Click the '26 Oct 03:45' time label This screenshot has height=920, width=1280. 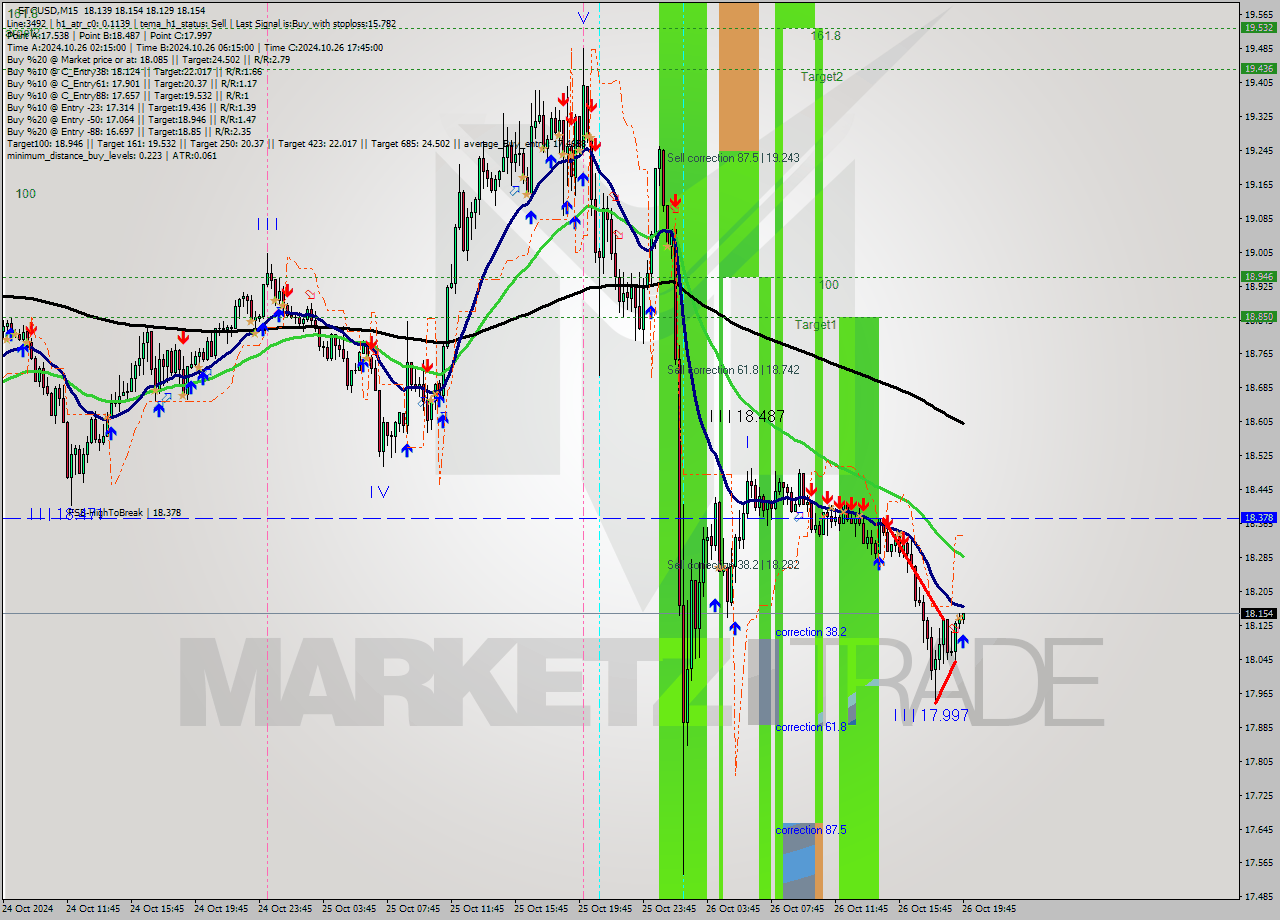point(733,909)
